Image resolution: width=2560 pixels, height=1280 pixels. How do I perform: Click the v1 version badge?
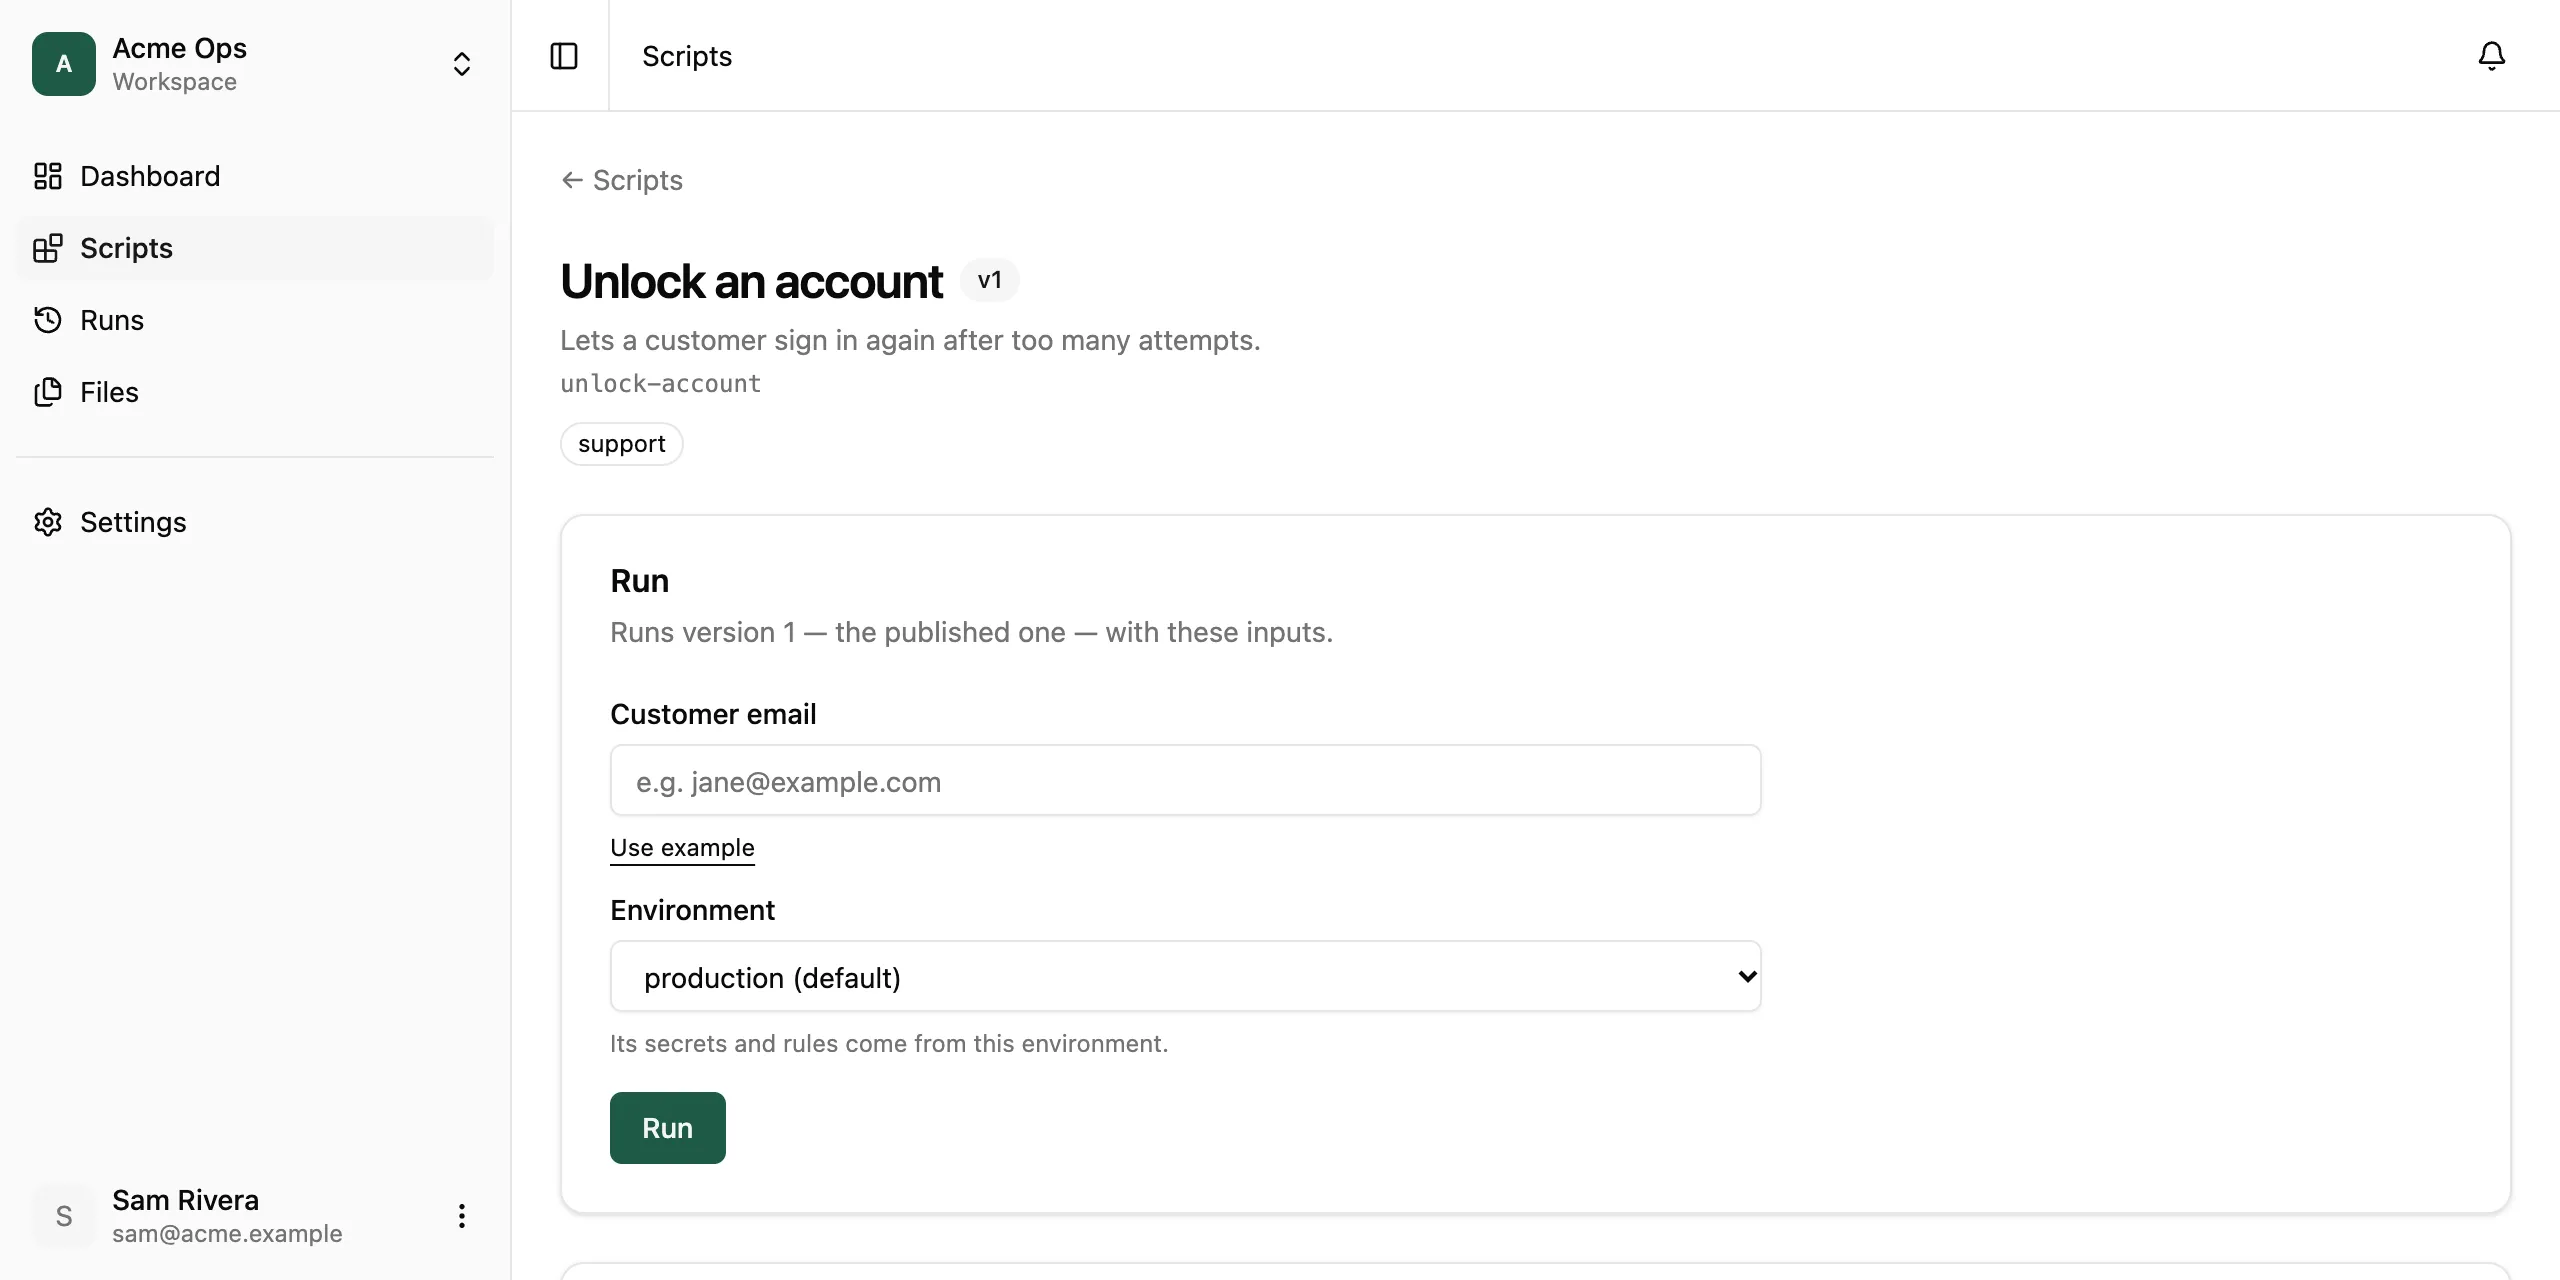990,280
